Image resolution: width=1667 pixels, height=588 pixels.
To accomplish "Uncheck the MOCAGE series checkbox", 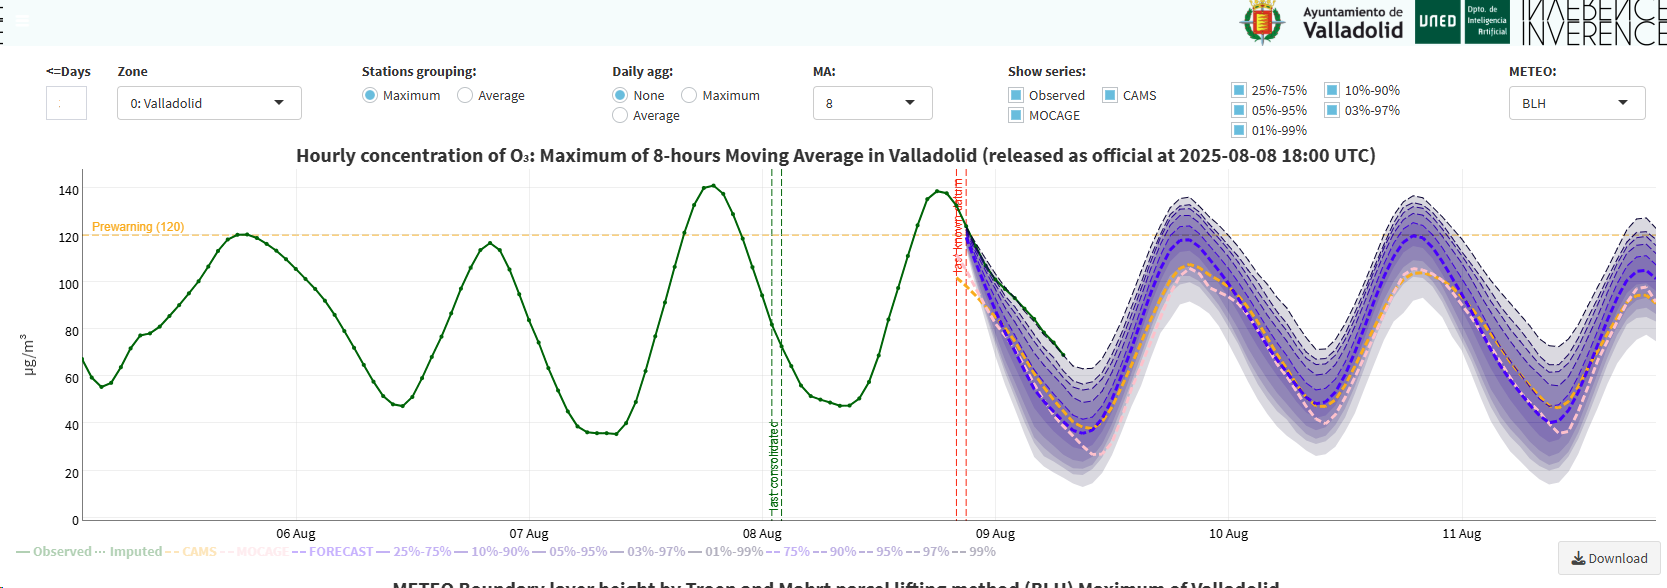I will coord(1016,116).
